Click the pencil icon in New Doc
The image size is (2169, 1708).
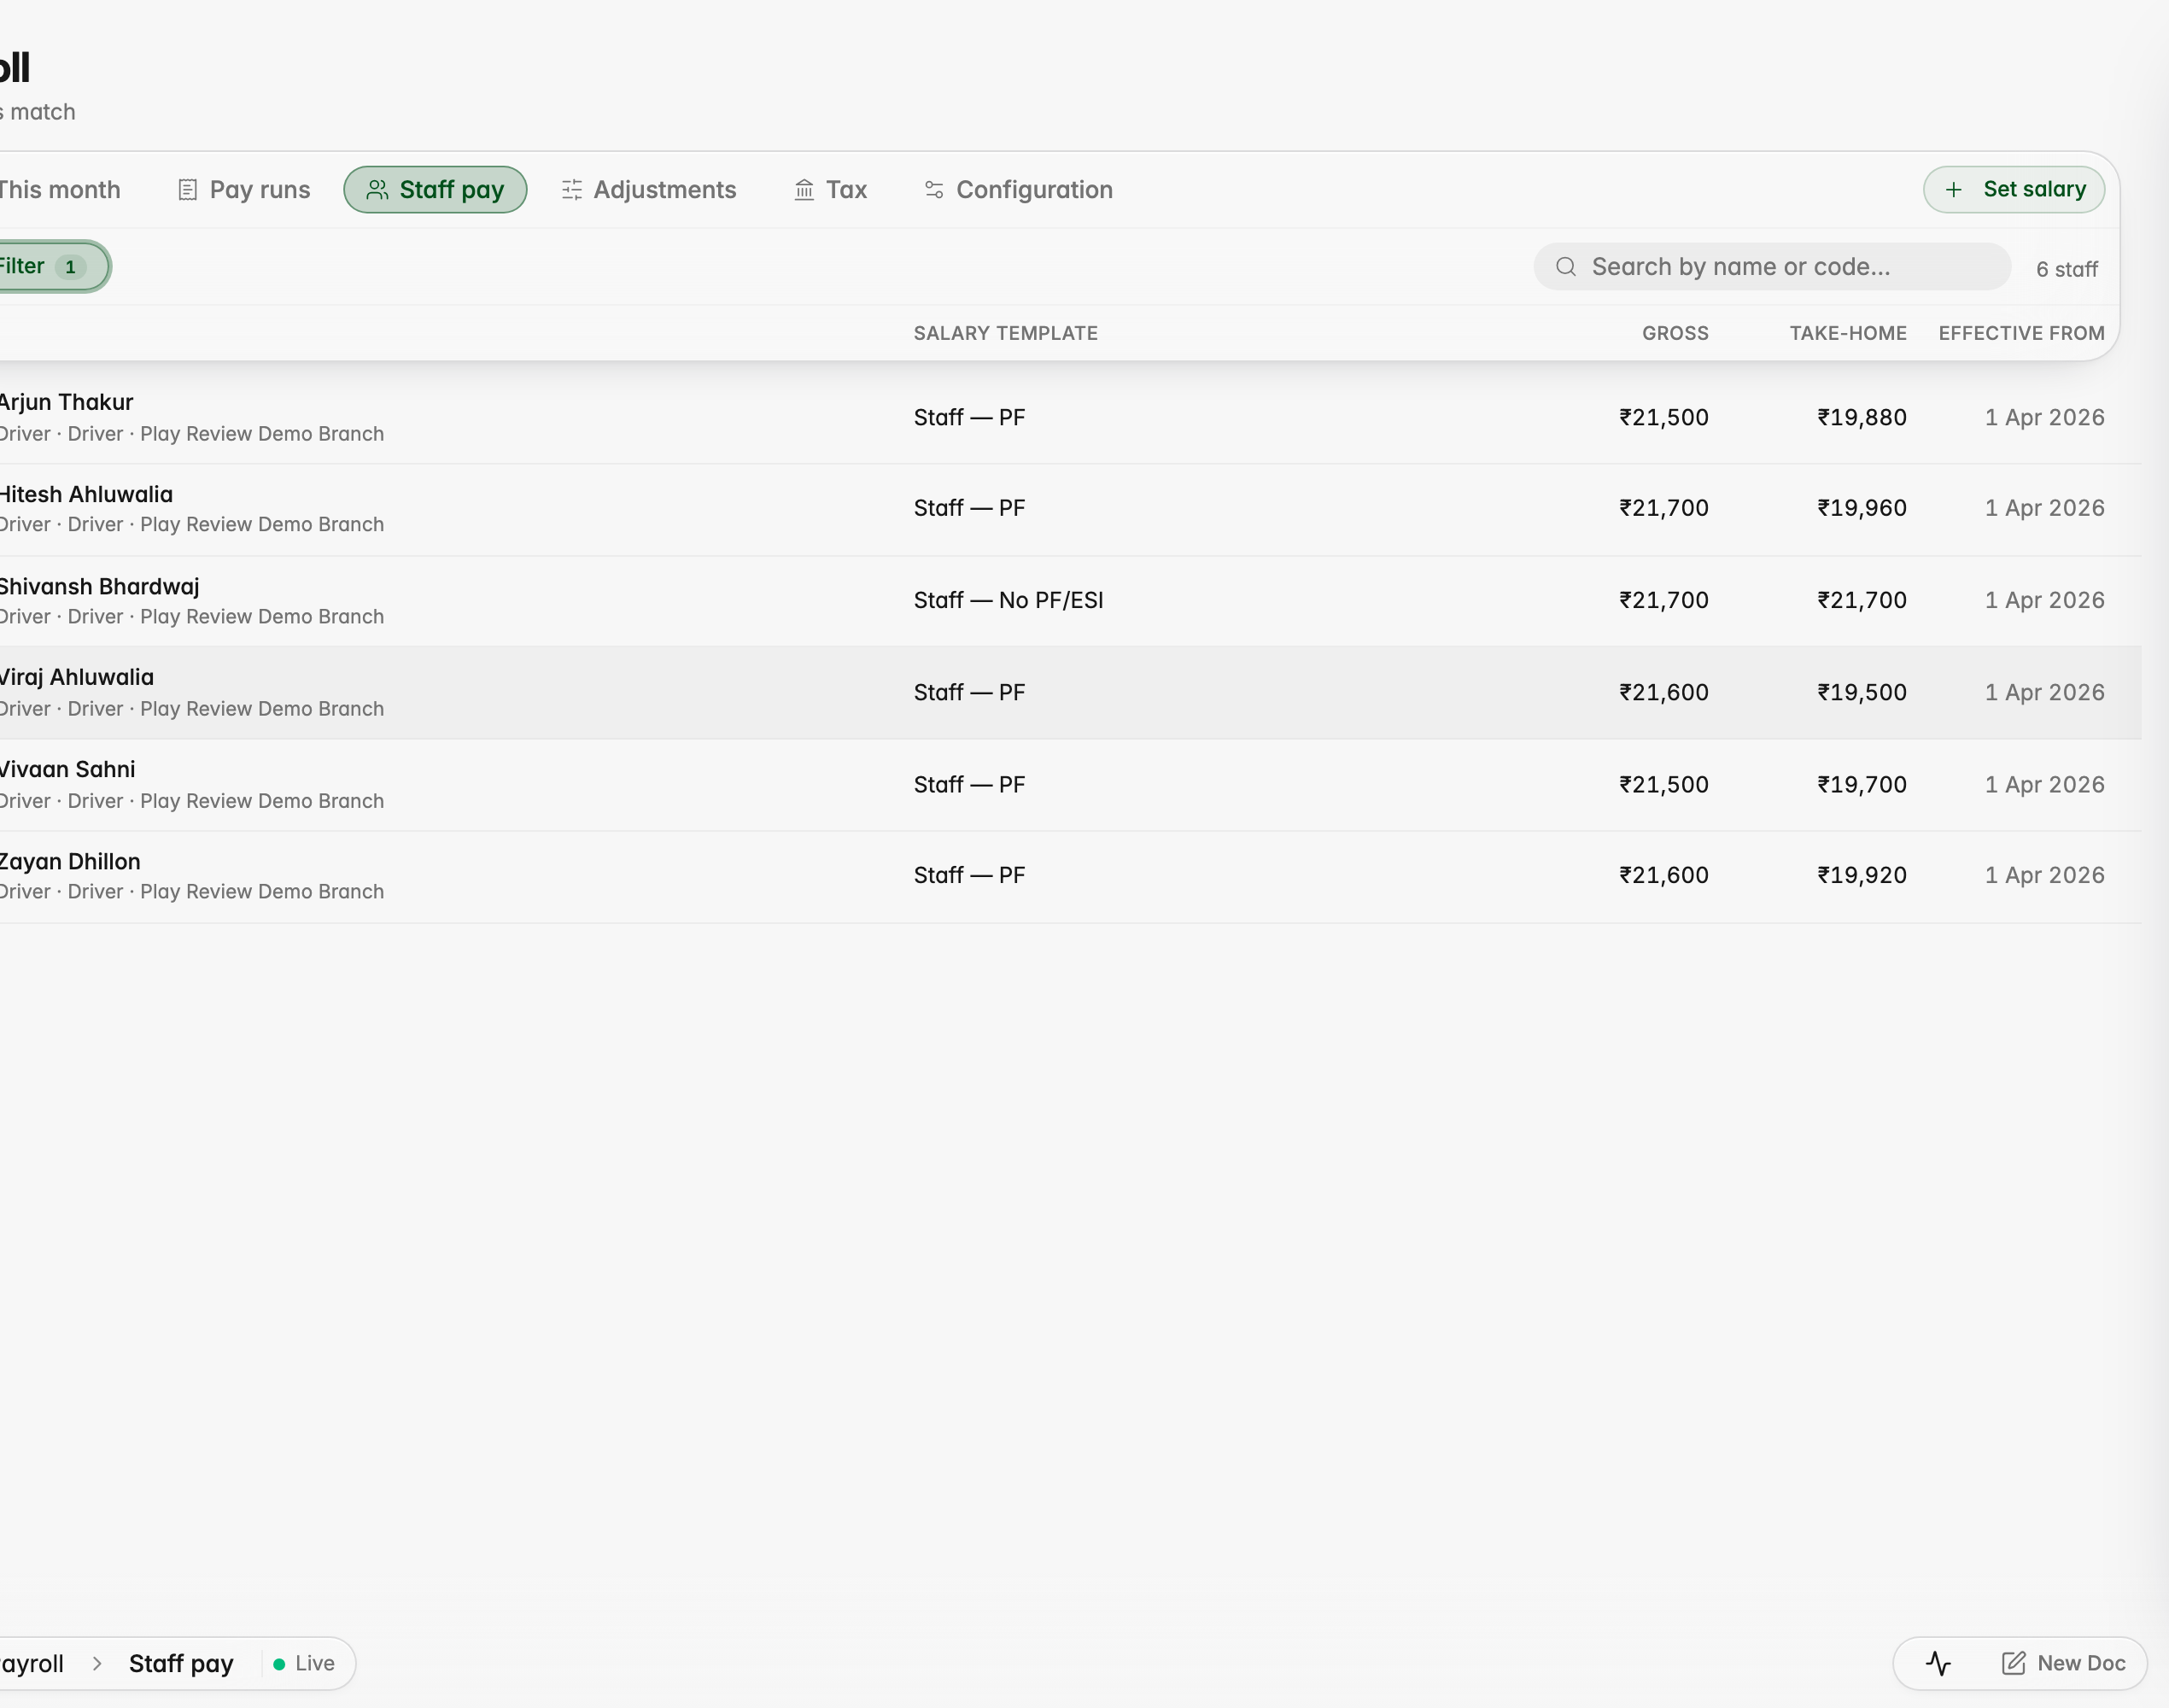pos(2013,1663)
